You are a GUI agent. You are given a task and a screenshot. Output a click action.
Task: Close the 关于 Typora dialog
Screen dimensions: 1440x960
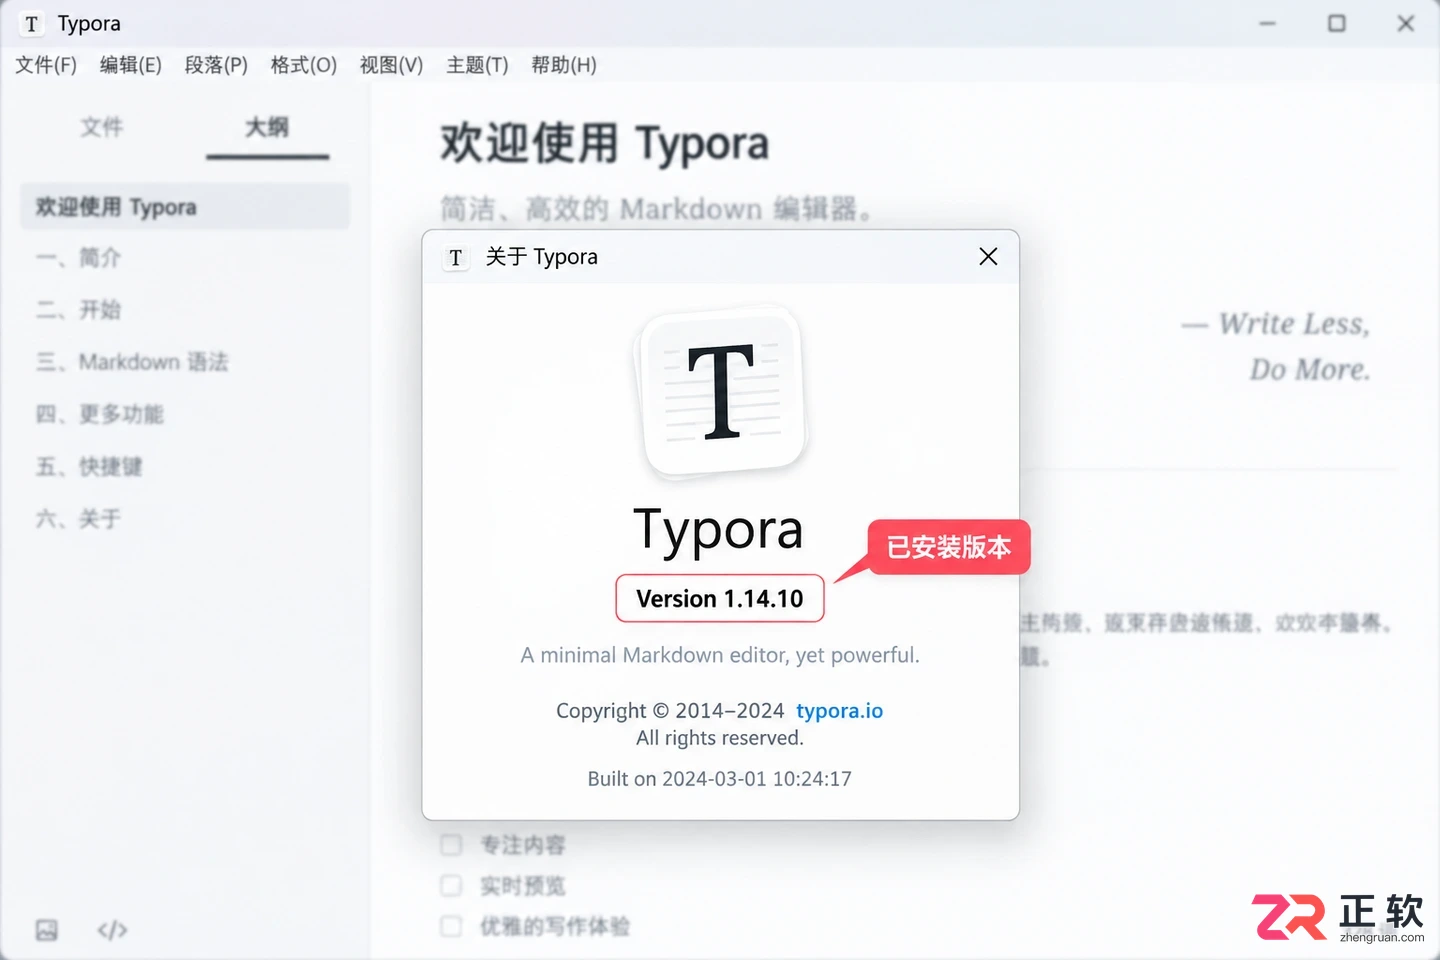coord(988,257)
